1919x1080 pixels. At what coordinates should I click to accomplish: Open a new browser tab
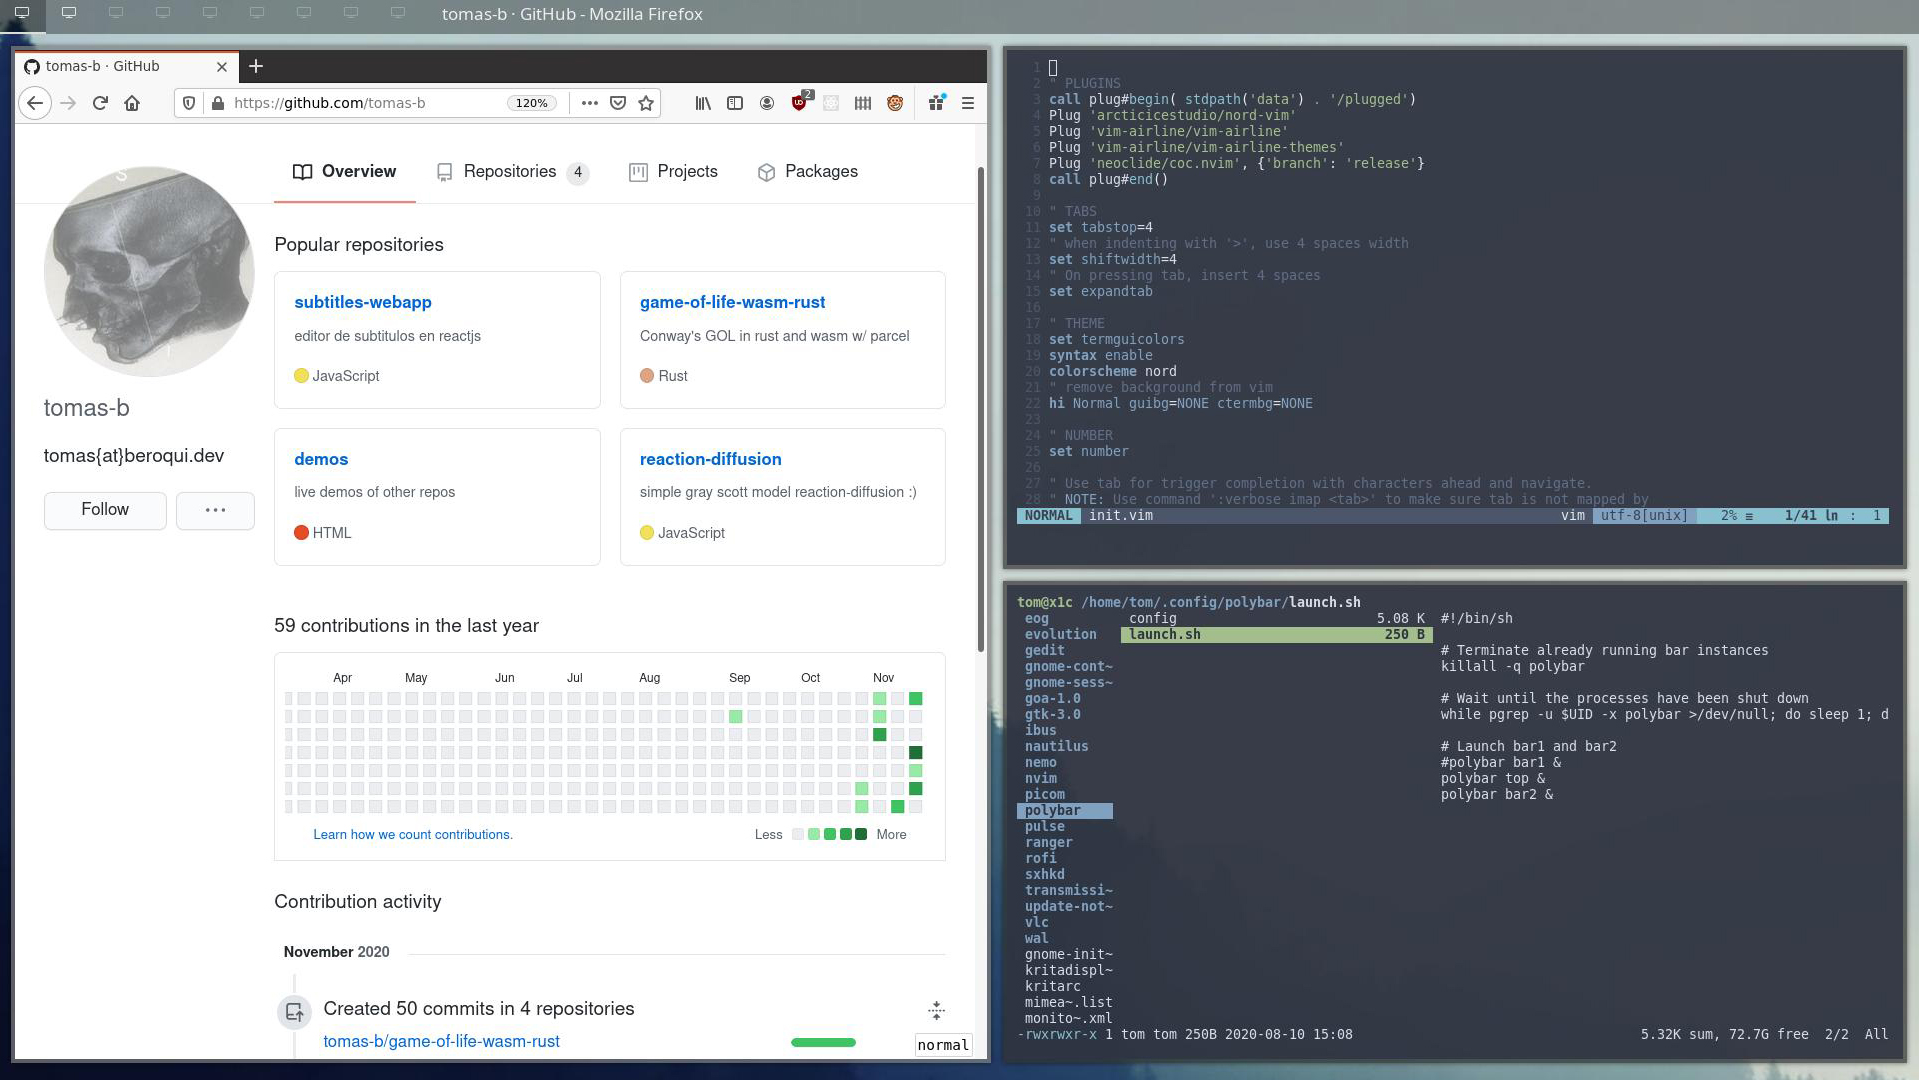pyautogui.click(x=256, y=66)
